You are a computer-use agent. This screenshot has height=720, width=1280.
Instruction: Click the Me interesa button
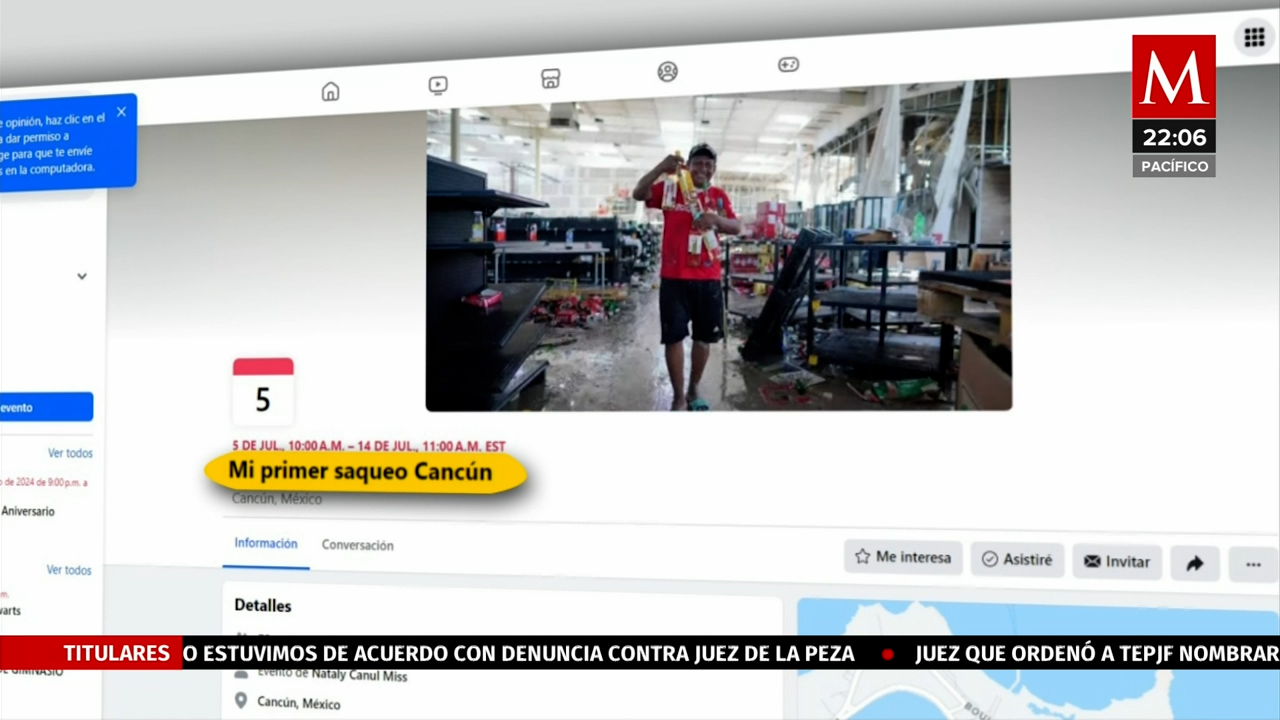tap(903, 557)
